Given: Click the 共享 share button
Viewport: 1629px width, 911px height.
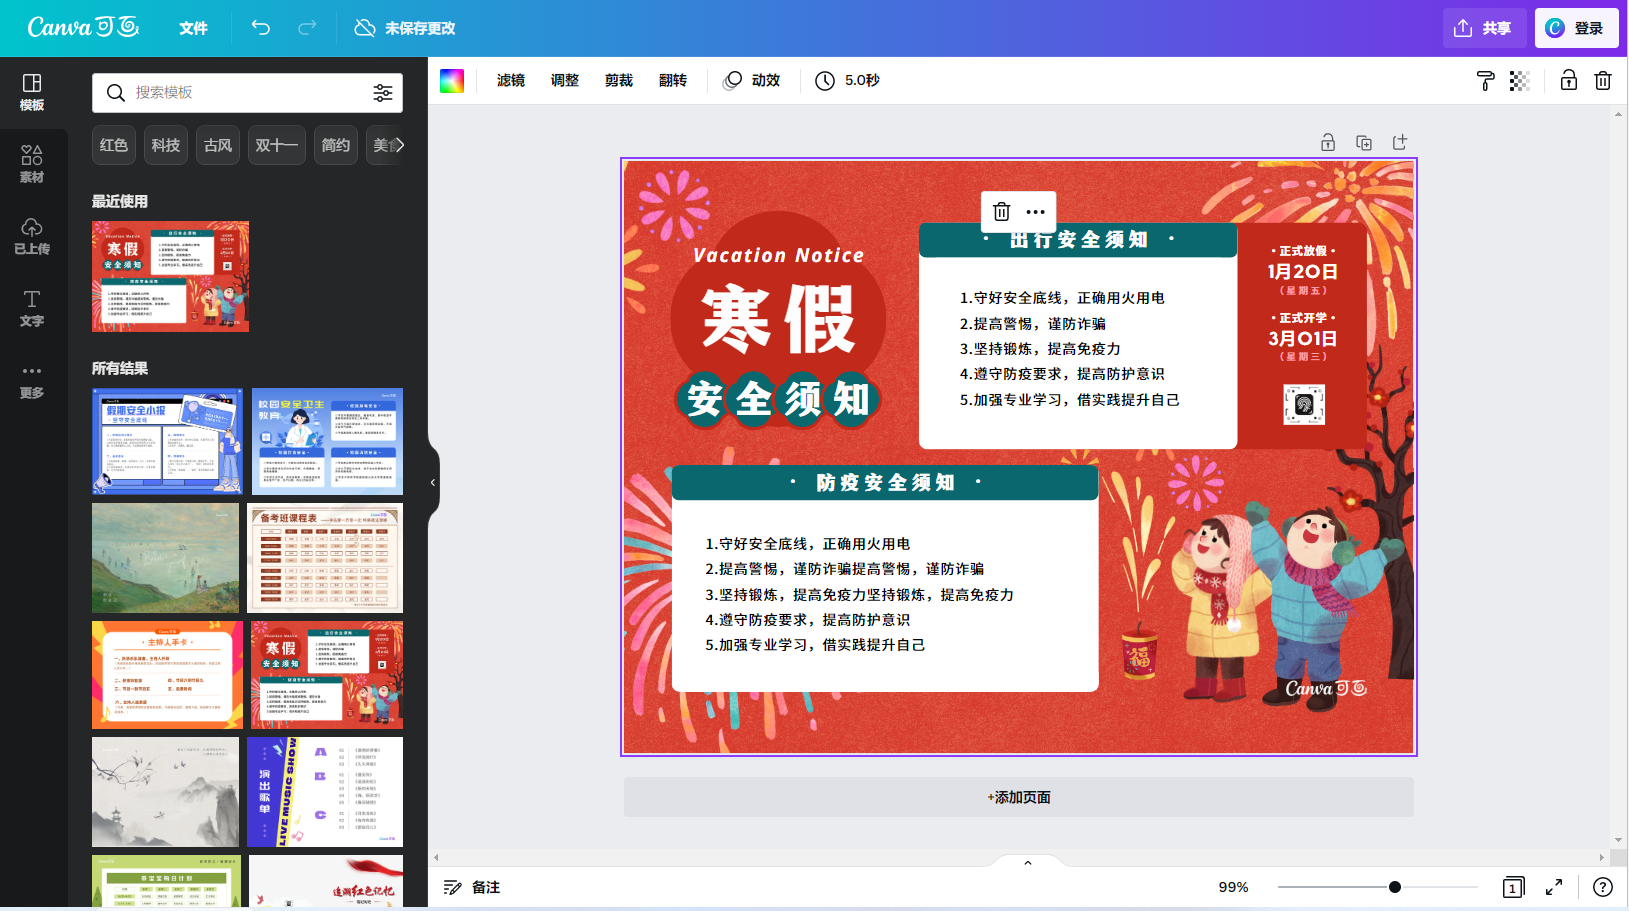Looking at the screenshot, I should (1483, 28).
